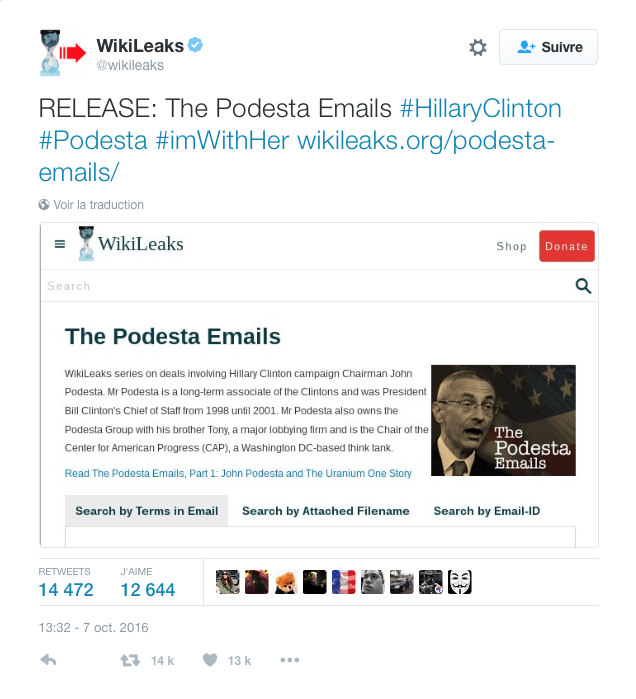Open the #imWithHer hashtag link
Image resolution: width=636 pixels, height=699 pixels.
222,140
